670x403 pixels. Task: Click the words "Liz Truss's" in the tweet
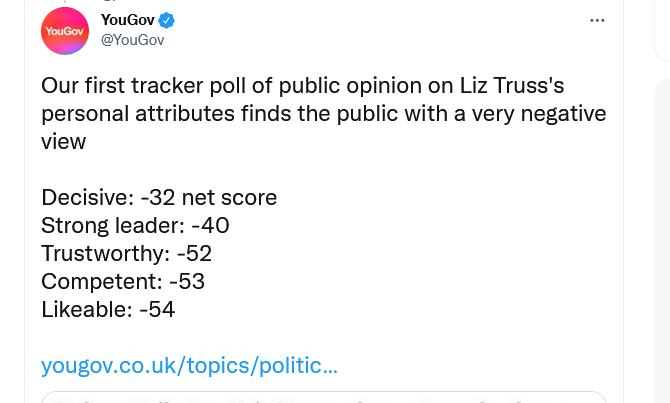(512, 85)
